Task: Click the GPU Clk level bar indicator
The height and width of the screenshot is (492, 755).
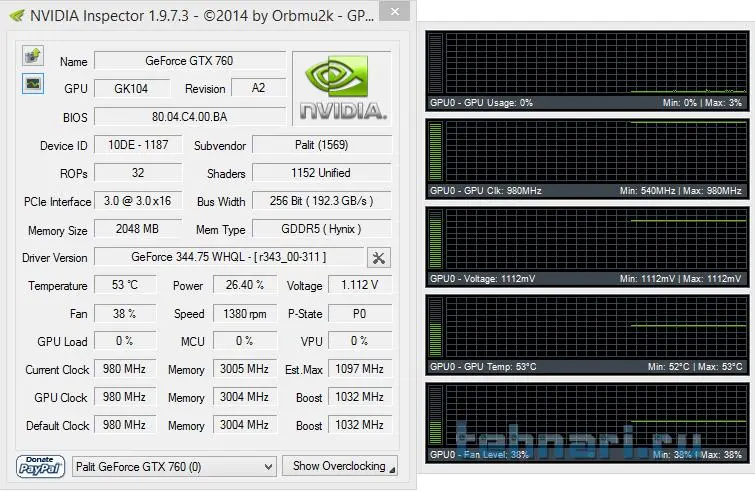Action: (435, 151)
